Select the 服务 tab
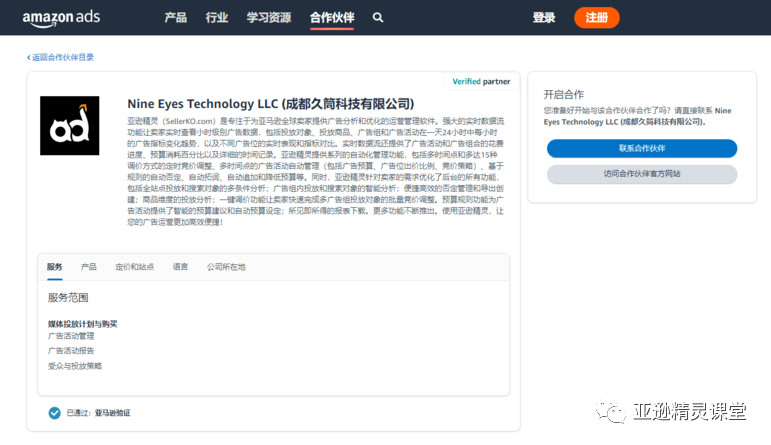This screenshot has width=771, height=445. pos(54,267)
